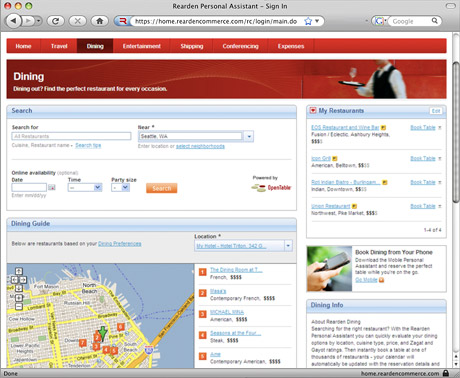Click the OpenTable logo
This screenshot has width=460, height=378.
(x=271, y=188)
